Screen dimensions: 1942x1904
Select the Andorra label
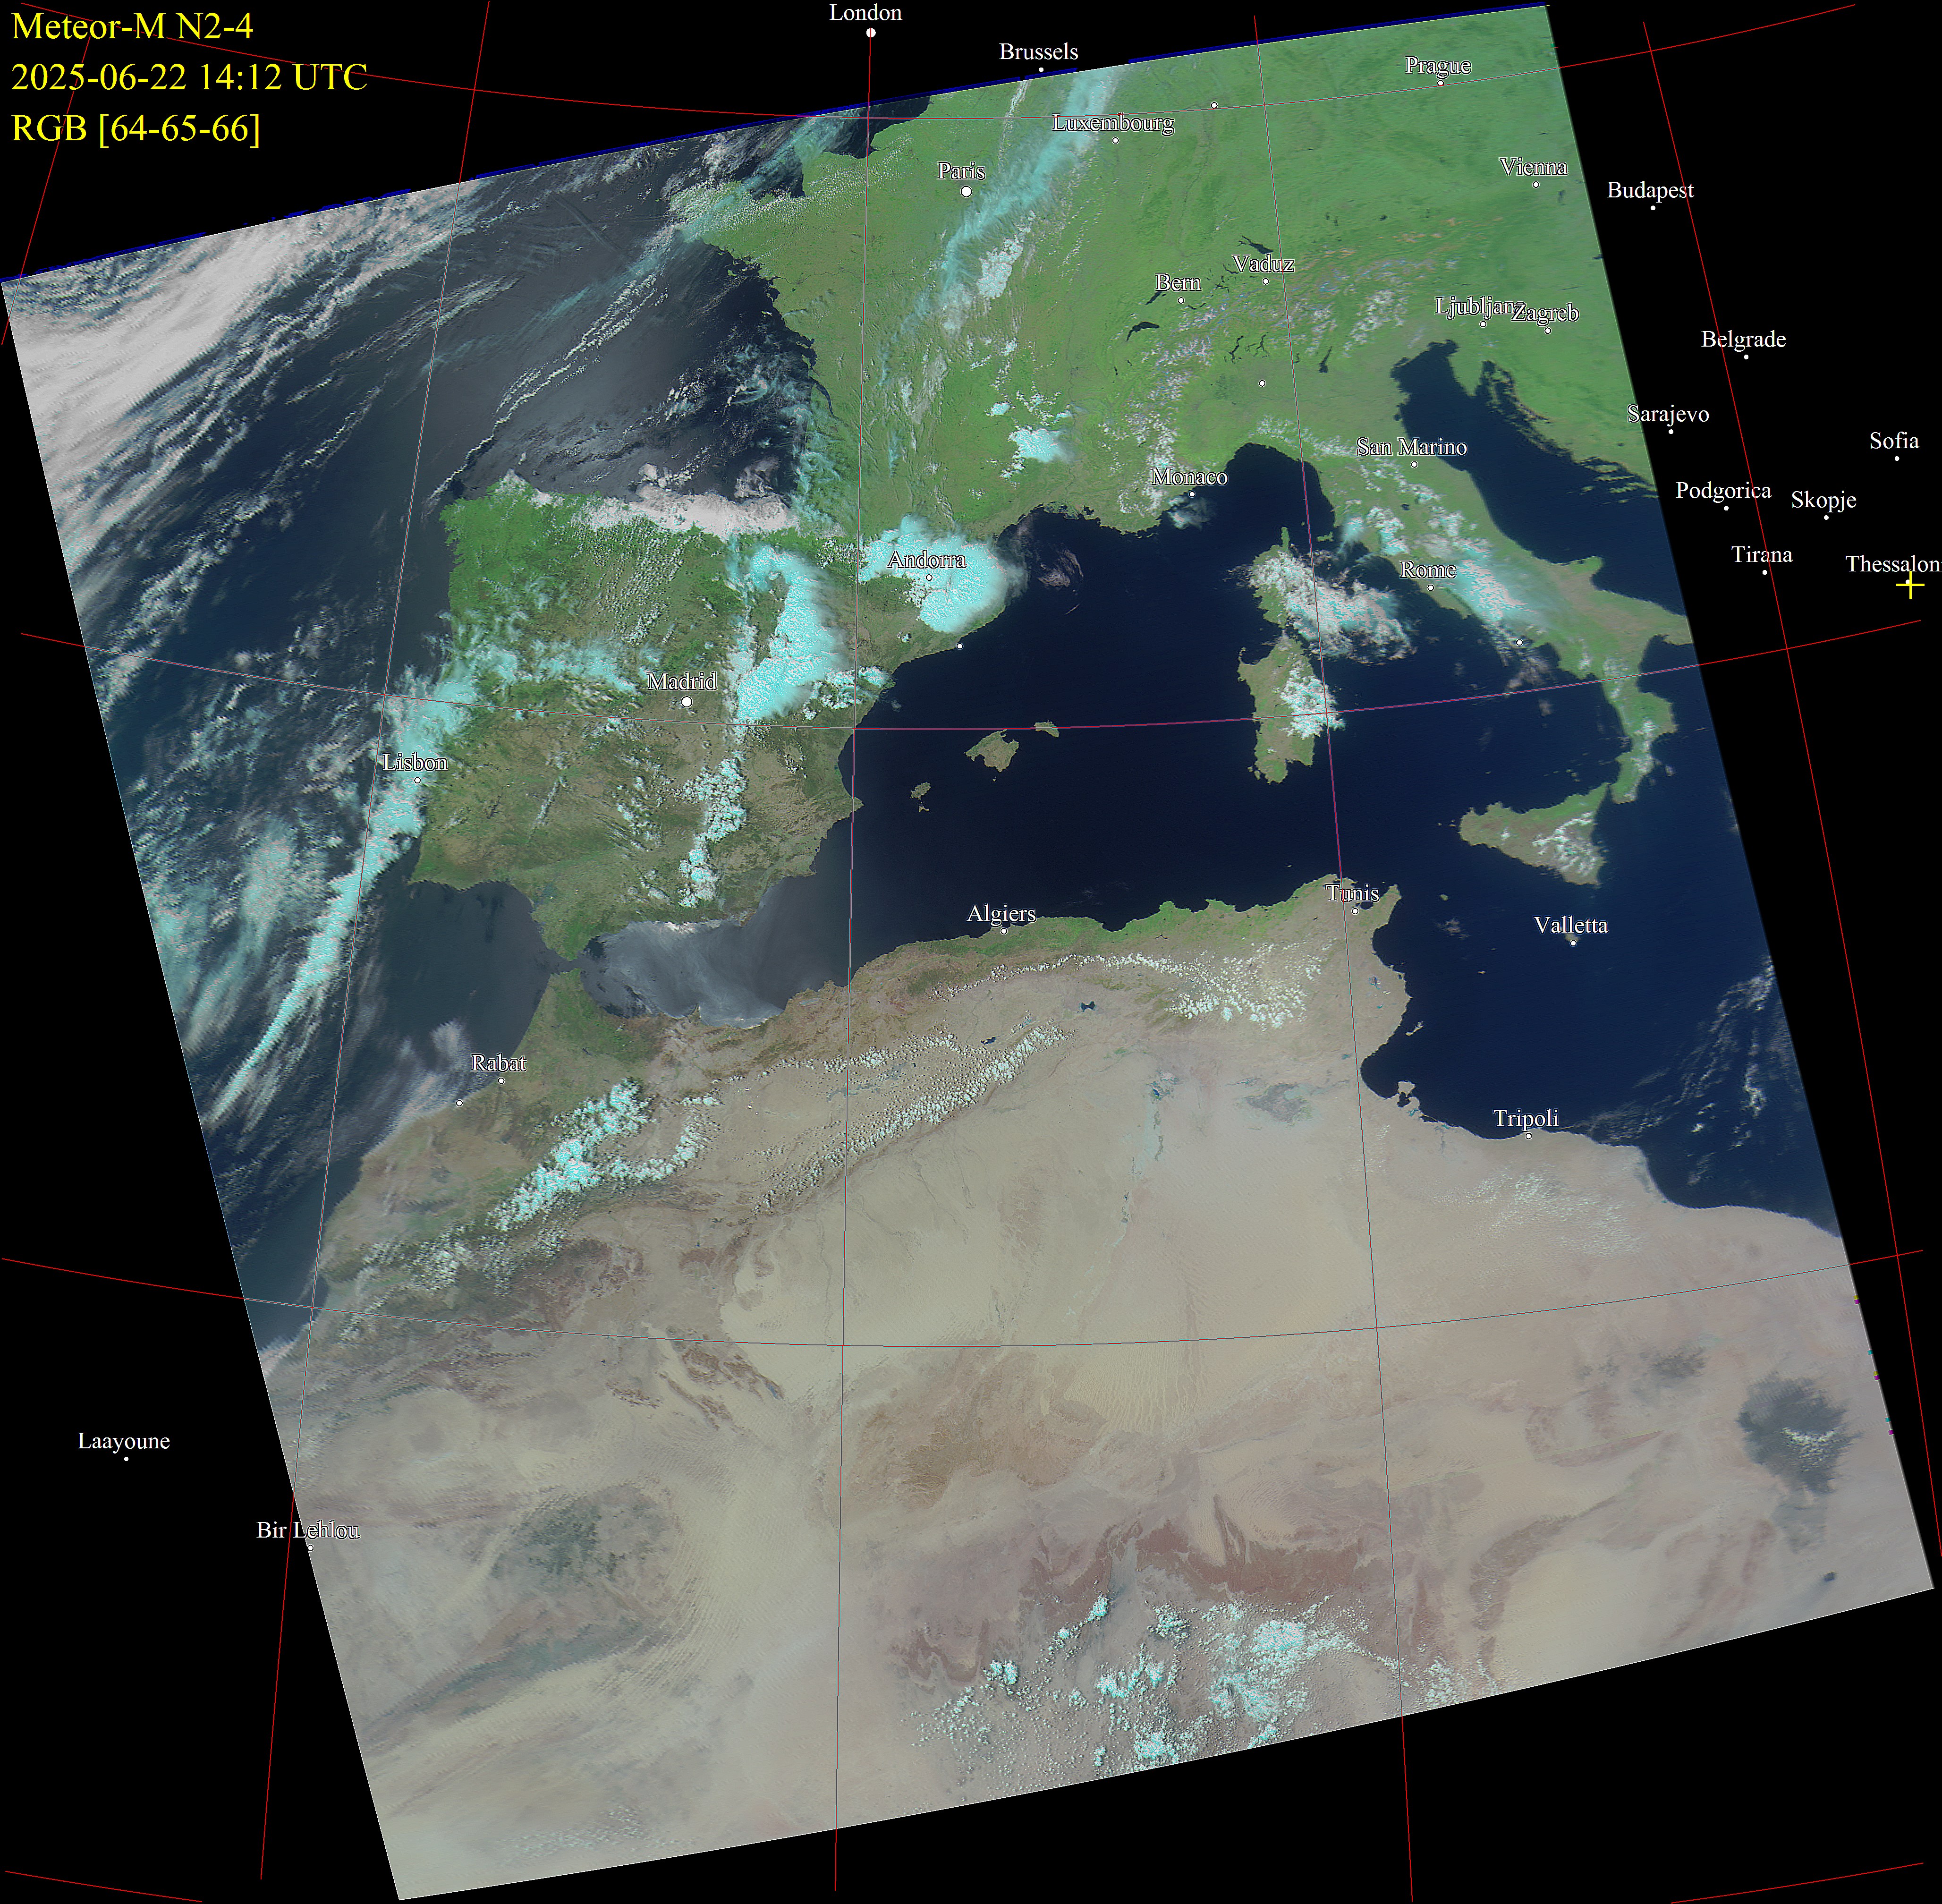click(x=926, y=560)
